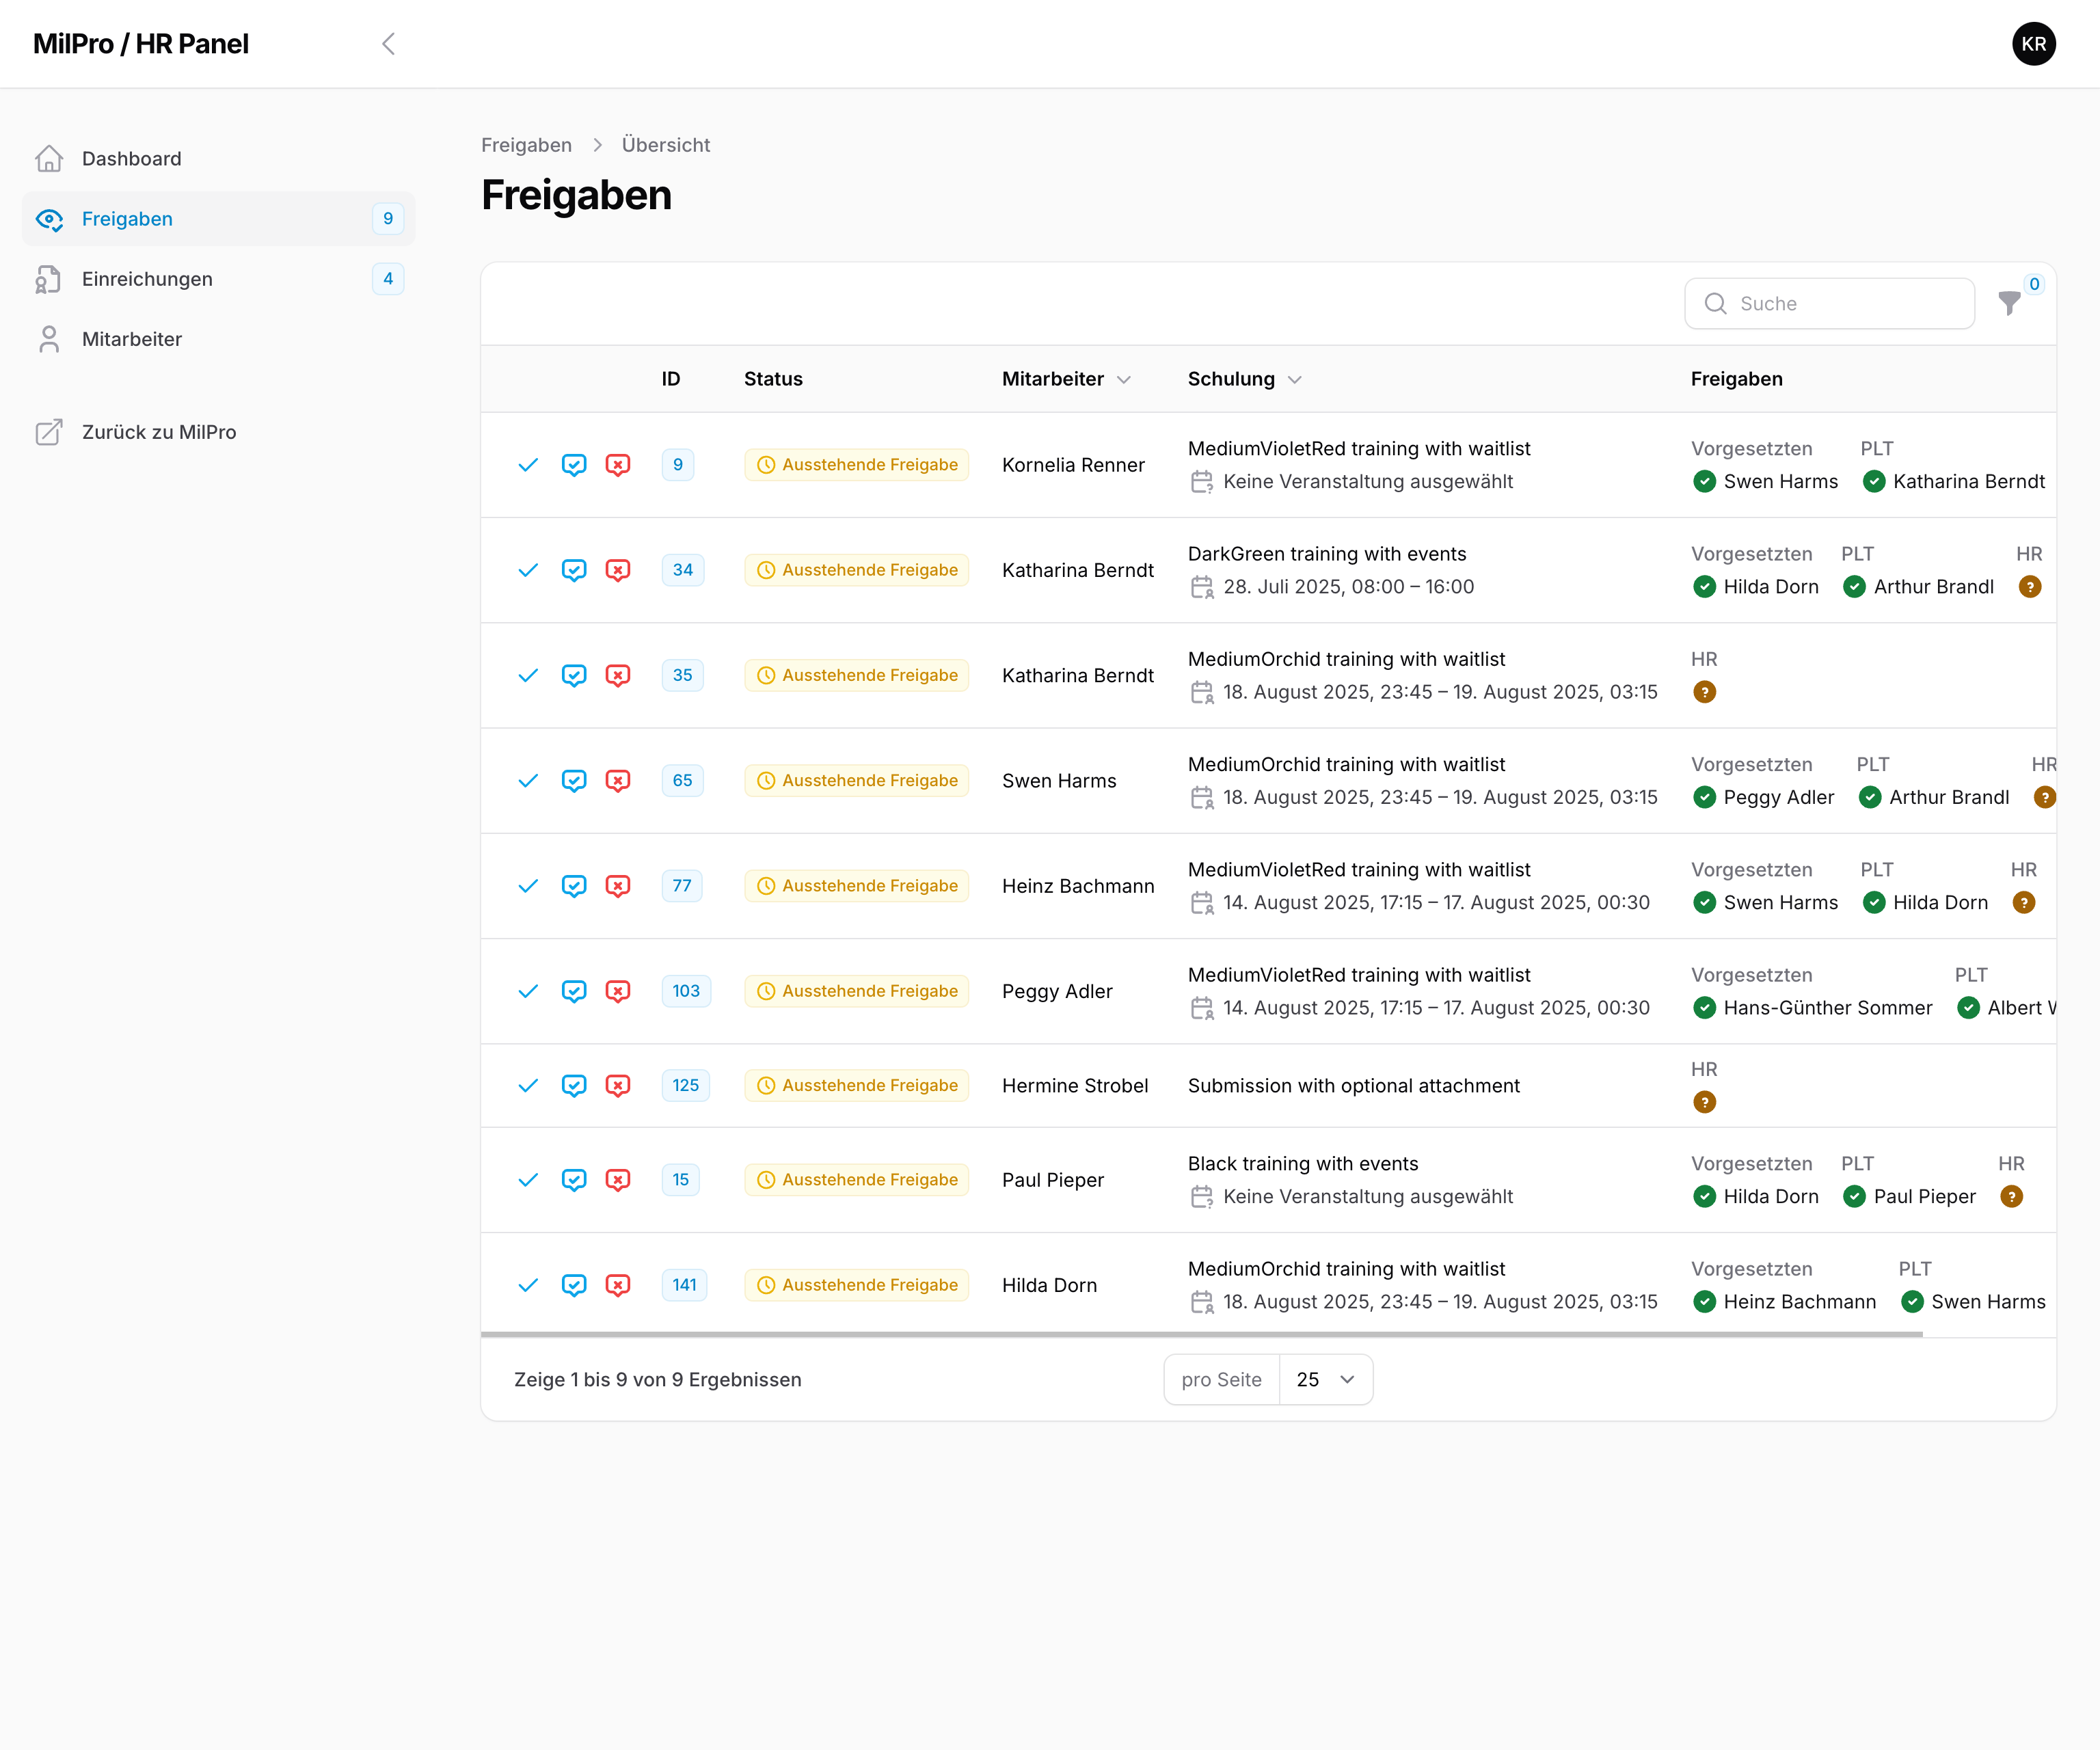Click 28. Juli 2025 event date
The image size is (2100, 1750).
tap(1348, 587)
